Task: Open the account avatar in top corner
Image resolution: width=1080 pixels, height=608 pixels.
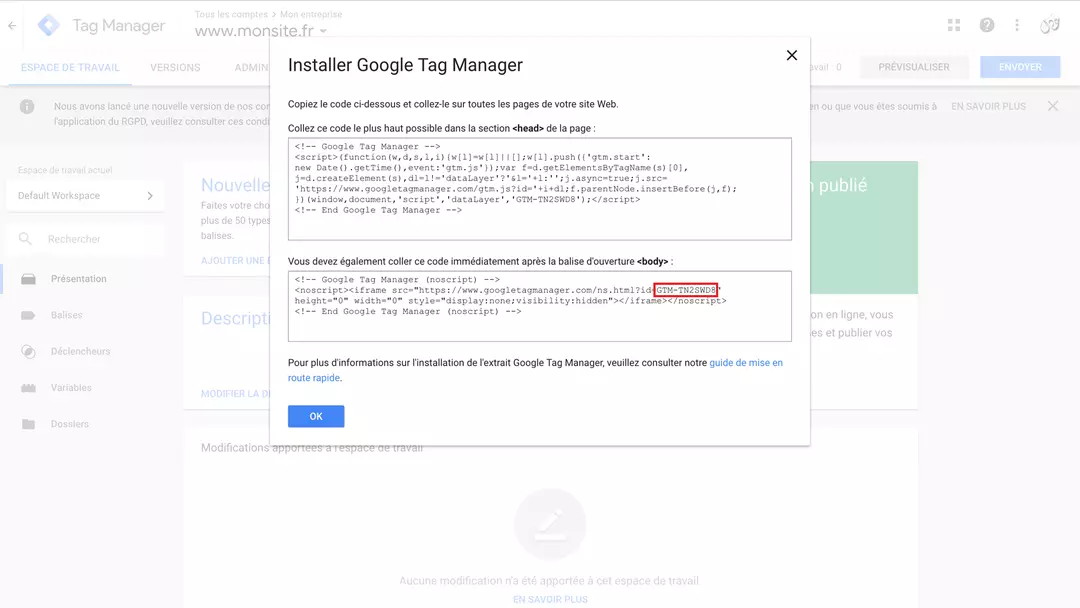Action: click(1050, 25)
